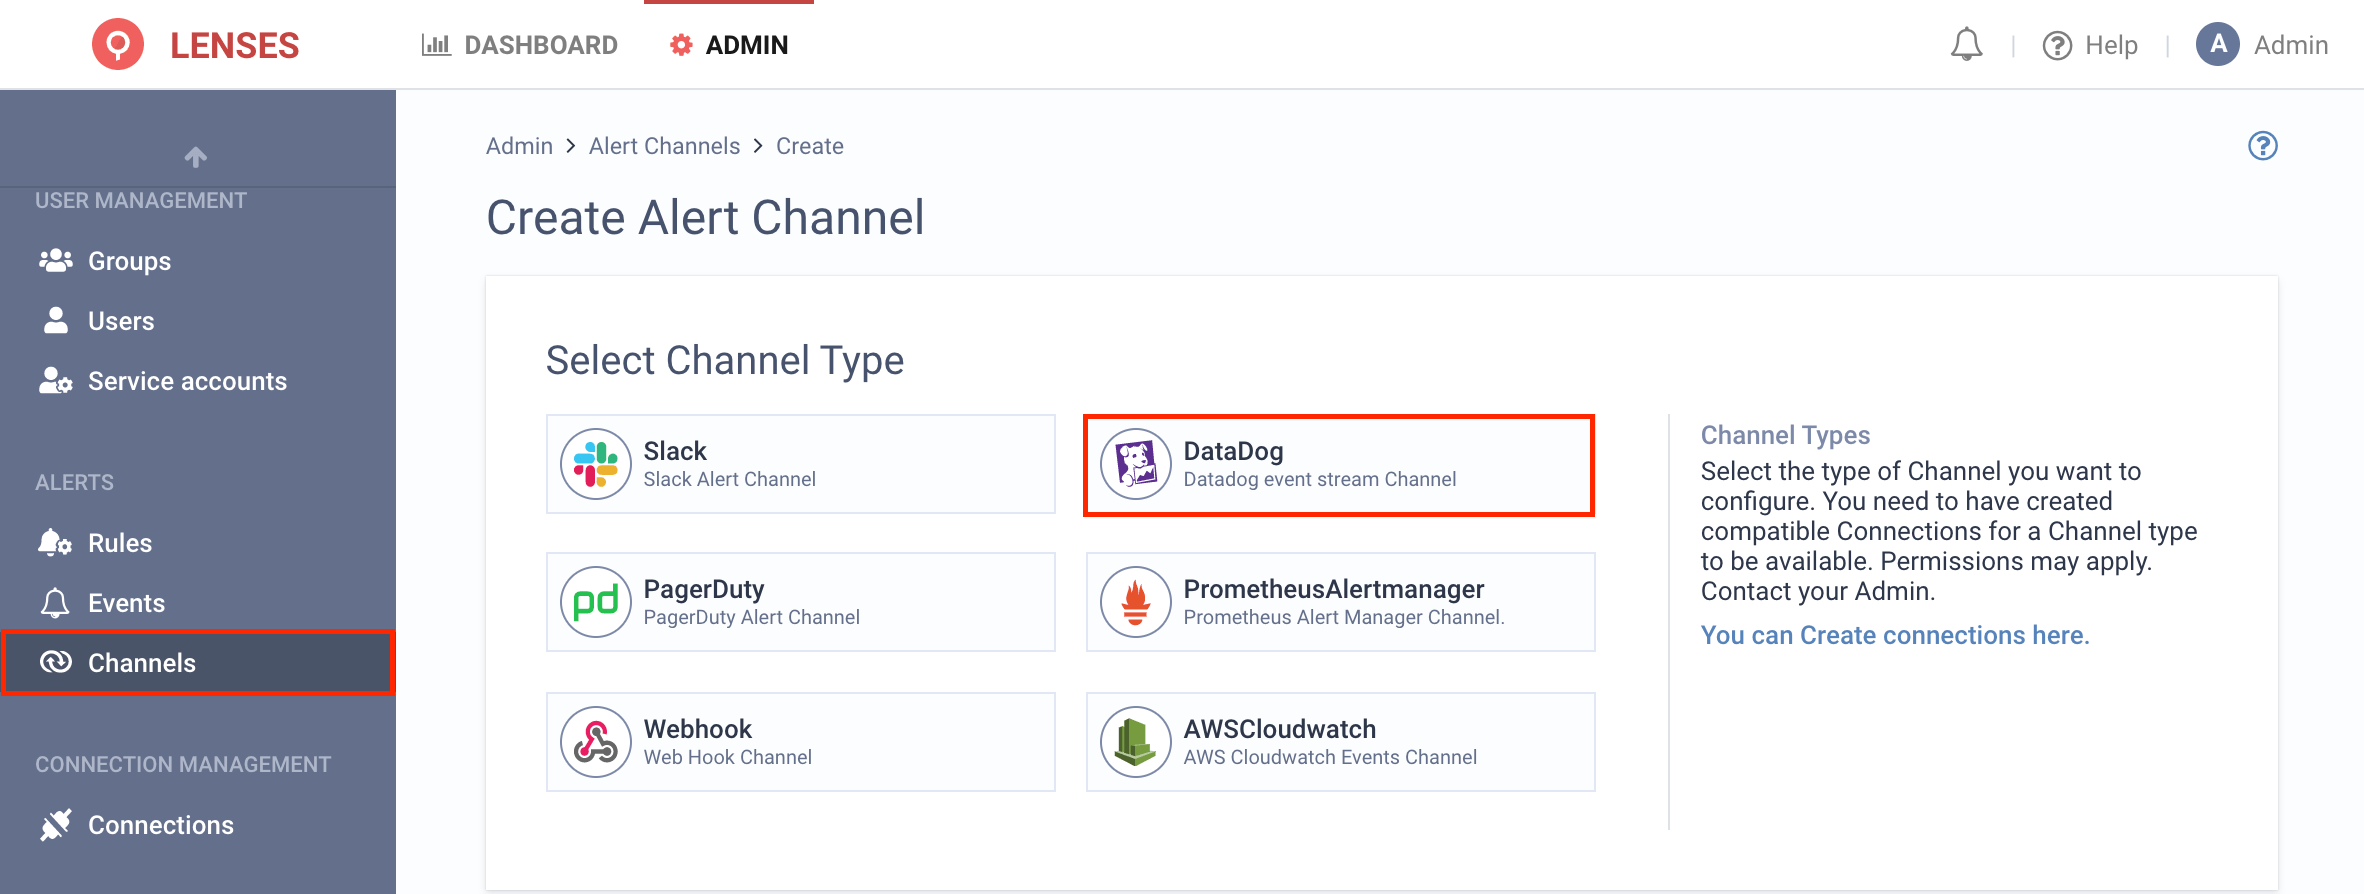This screenshot has height=894, width=2364.
Task: Click LENSES brand name
Action: (234, 45)
